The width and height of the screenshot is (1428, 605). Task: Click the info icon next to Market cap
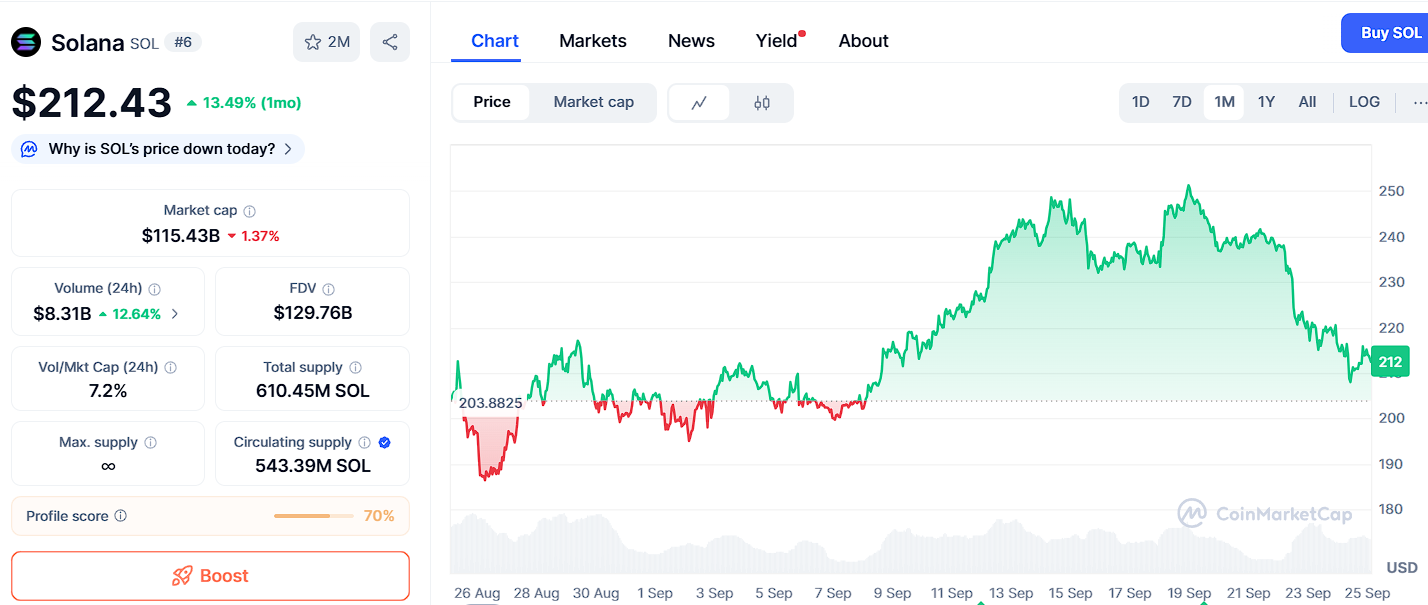250,211
